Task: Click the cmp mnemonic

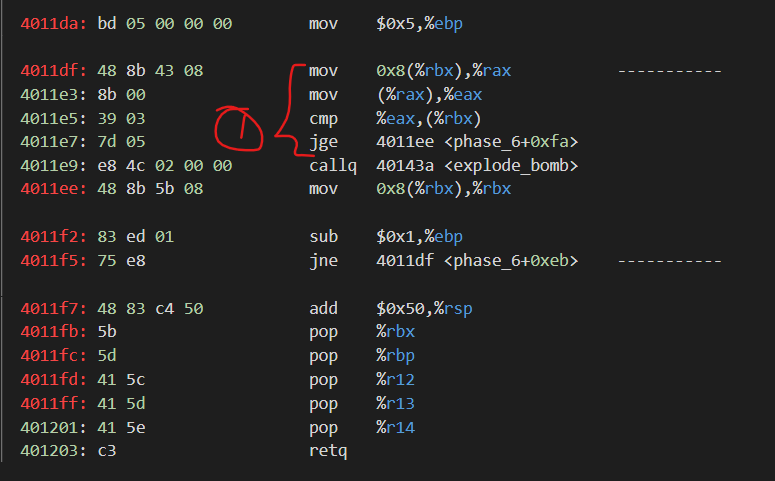Action: tap(323, 118)
